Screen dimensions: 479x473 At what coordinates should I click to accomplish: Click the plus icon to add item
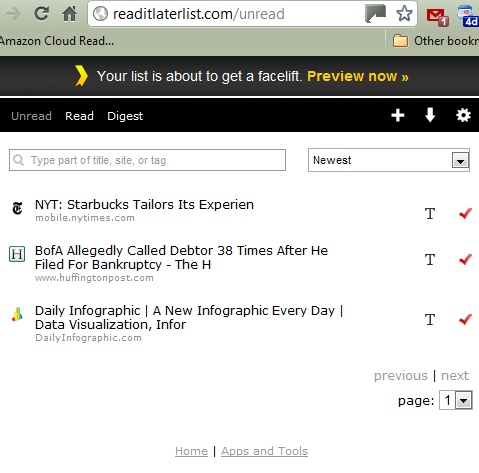tap(398, 115)
